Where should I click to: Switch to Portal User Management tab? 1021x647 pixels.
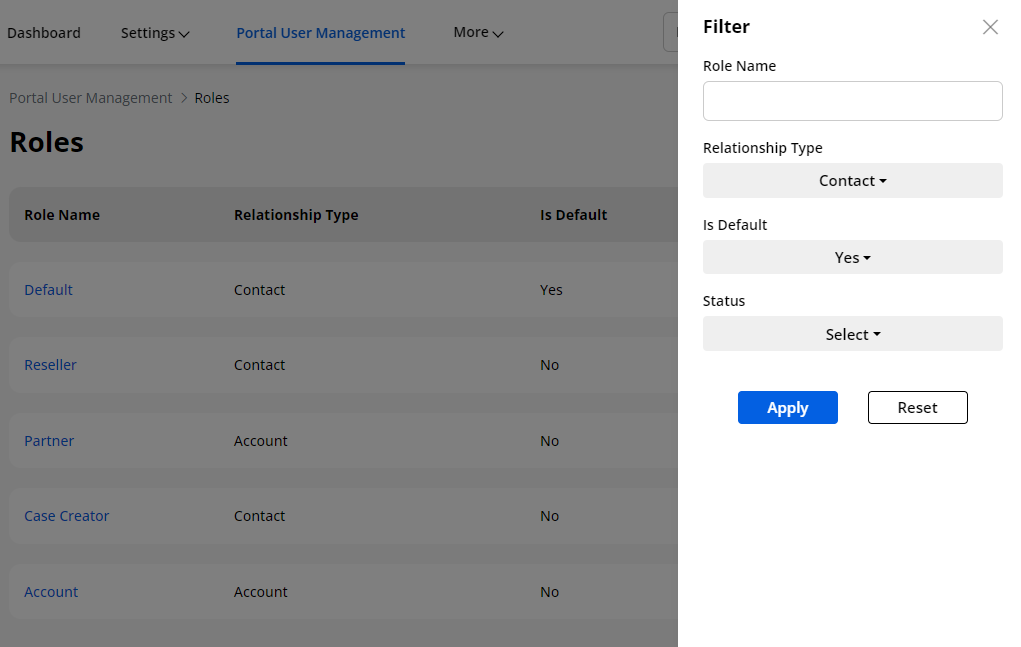click(x=320, y=33)
